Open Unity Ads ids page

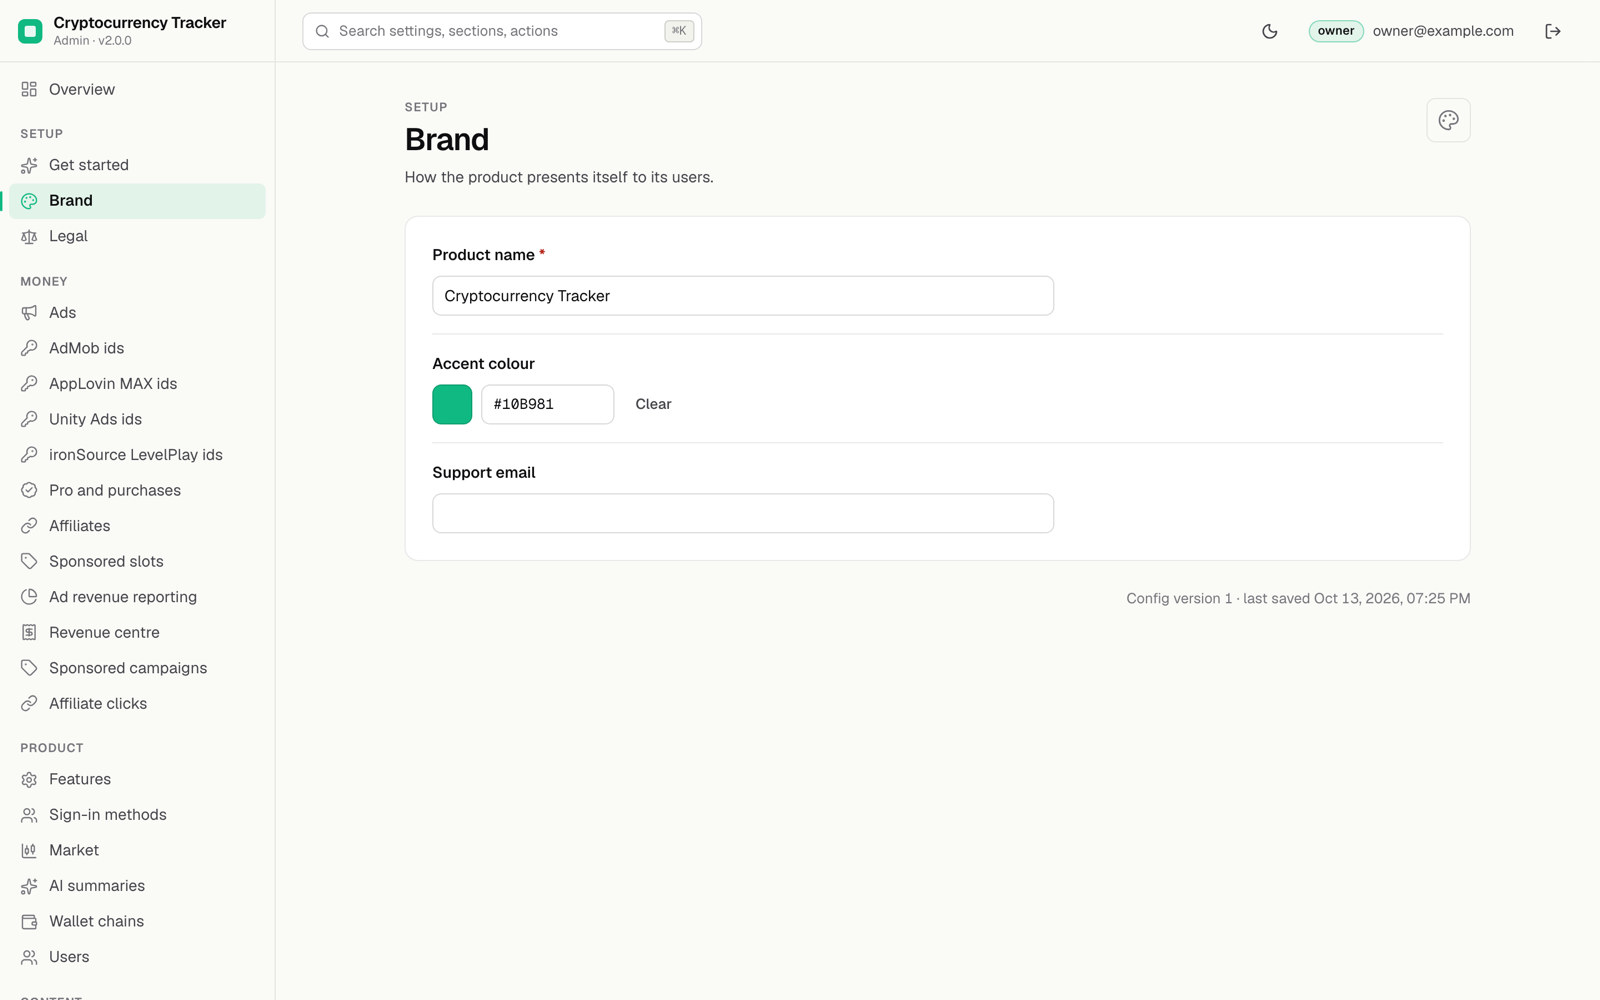(x=137, y=419)
